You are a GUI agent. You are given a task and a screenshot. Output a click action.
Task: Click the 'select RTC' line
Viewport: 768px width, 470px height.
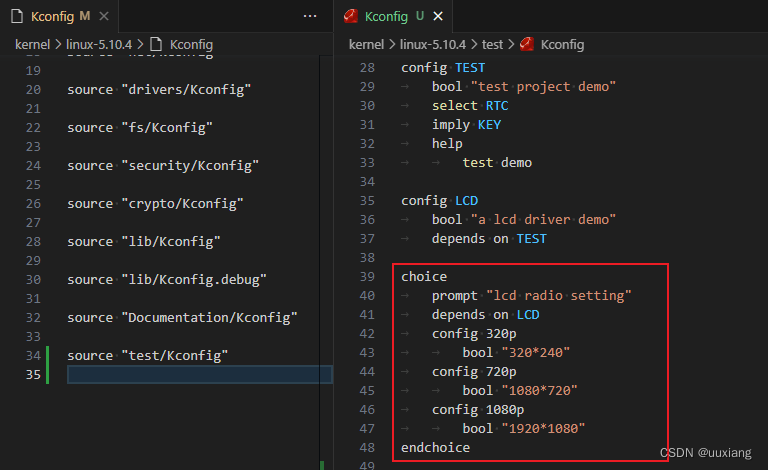click(470, 106)
